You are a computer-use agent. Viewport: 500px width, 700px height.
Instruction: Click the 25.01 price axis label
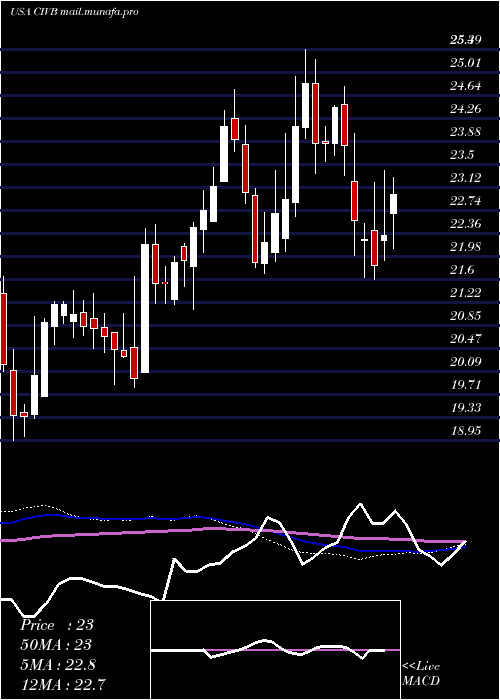(x=465, y=62)
